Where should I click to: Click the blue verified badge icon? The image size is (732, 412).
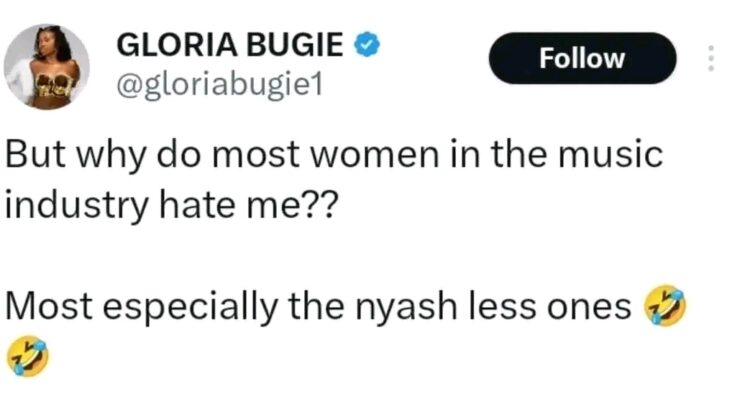click(367, 44)
